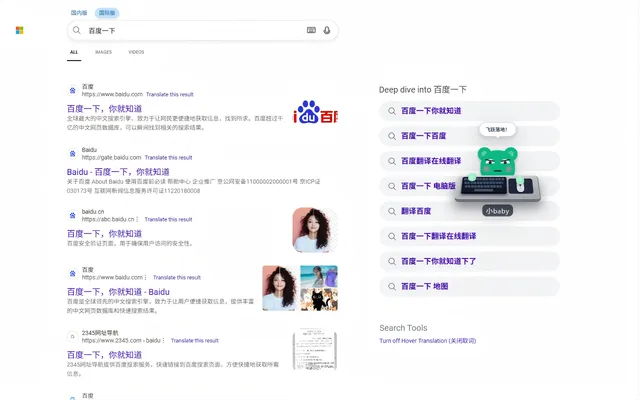Click search icon beside 百度一下翻译在线翻译
Screen dimensions: 640x400
tap(391, 236)
